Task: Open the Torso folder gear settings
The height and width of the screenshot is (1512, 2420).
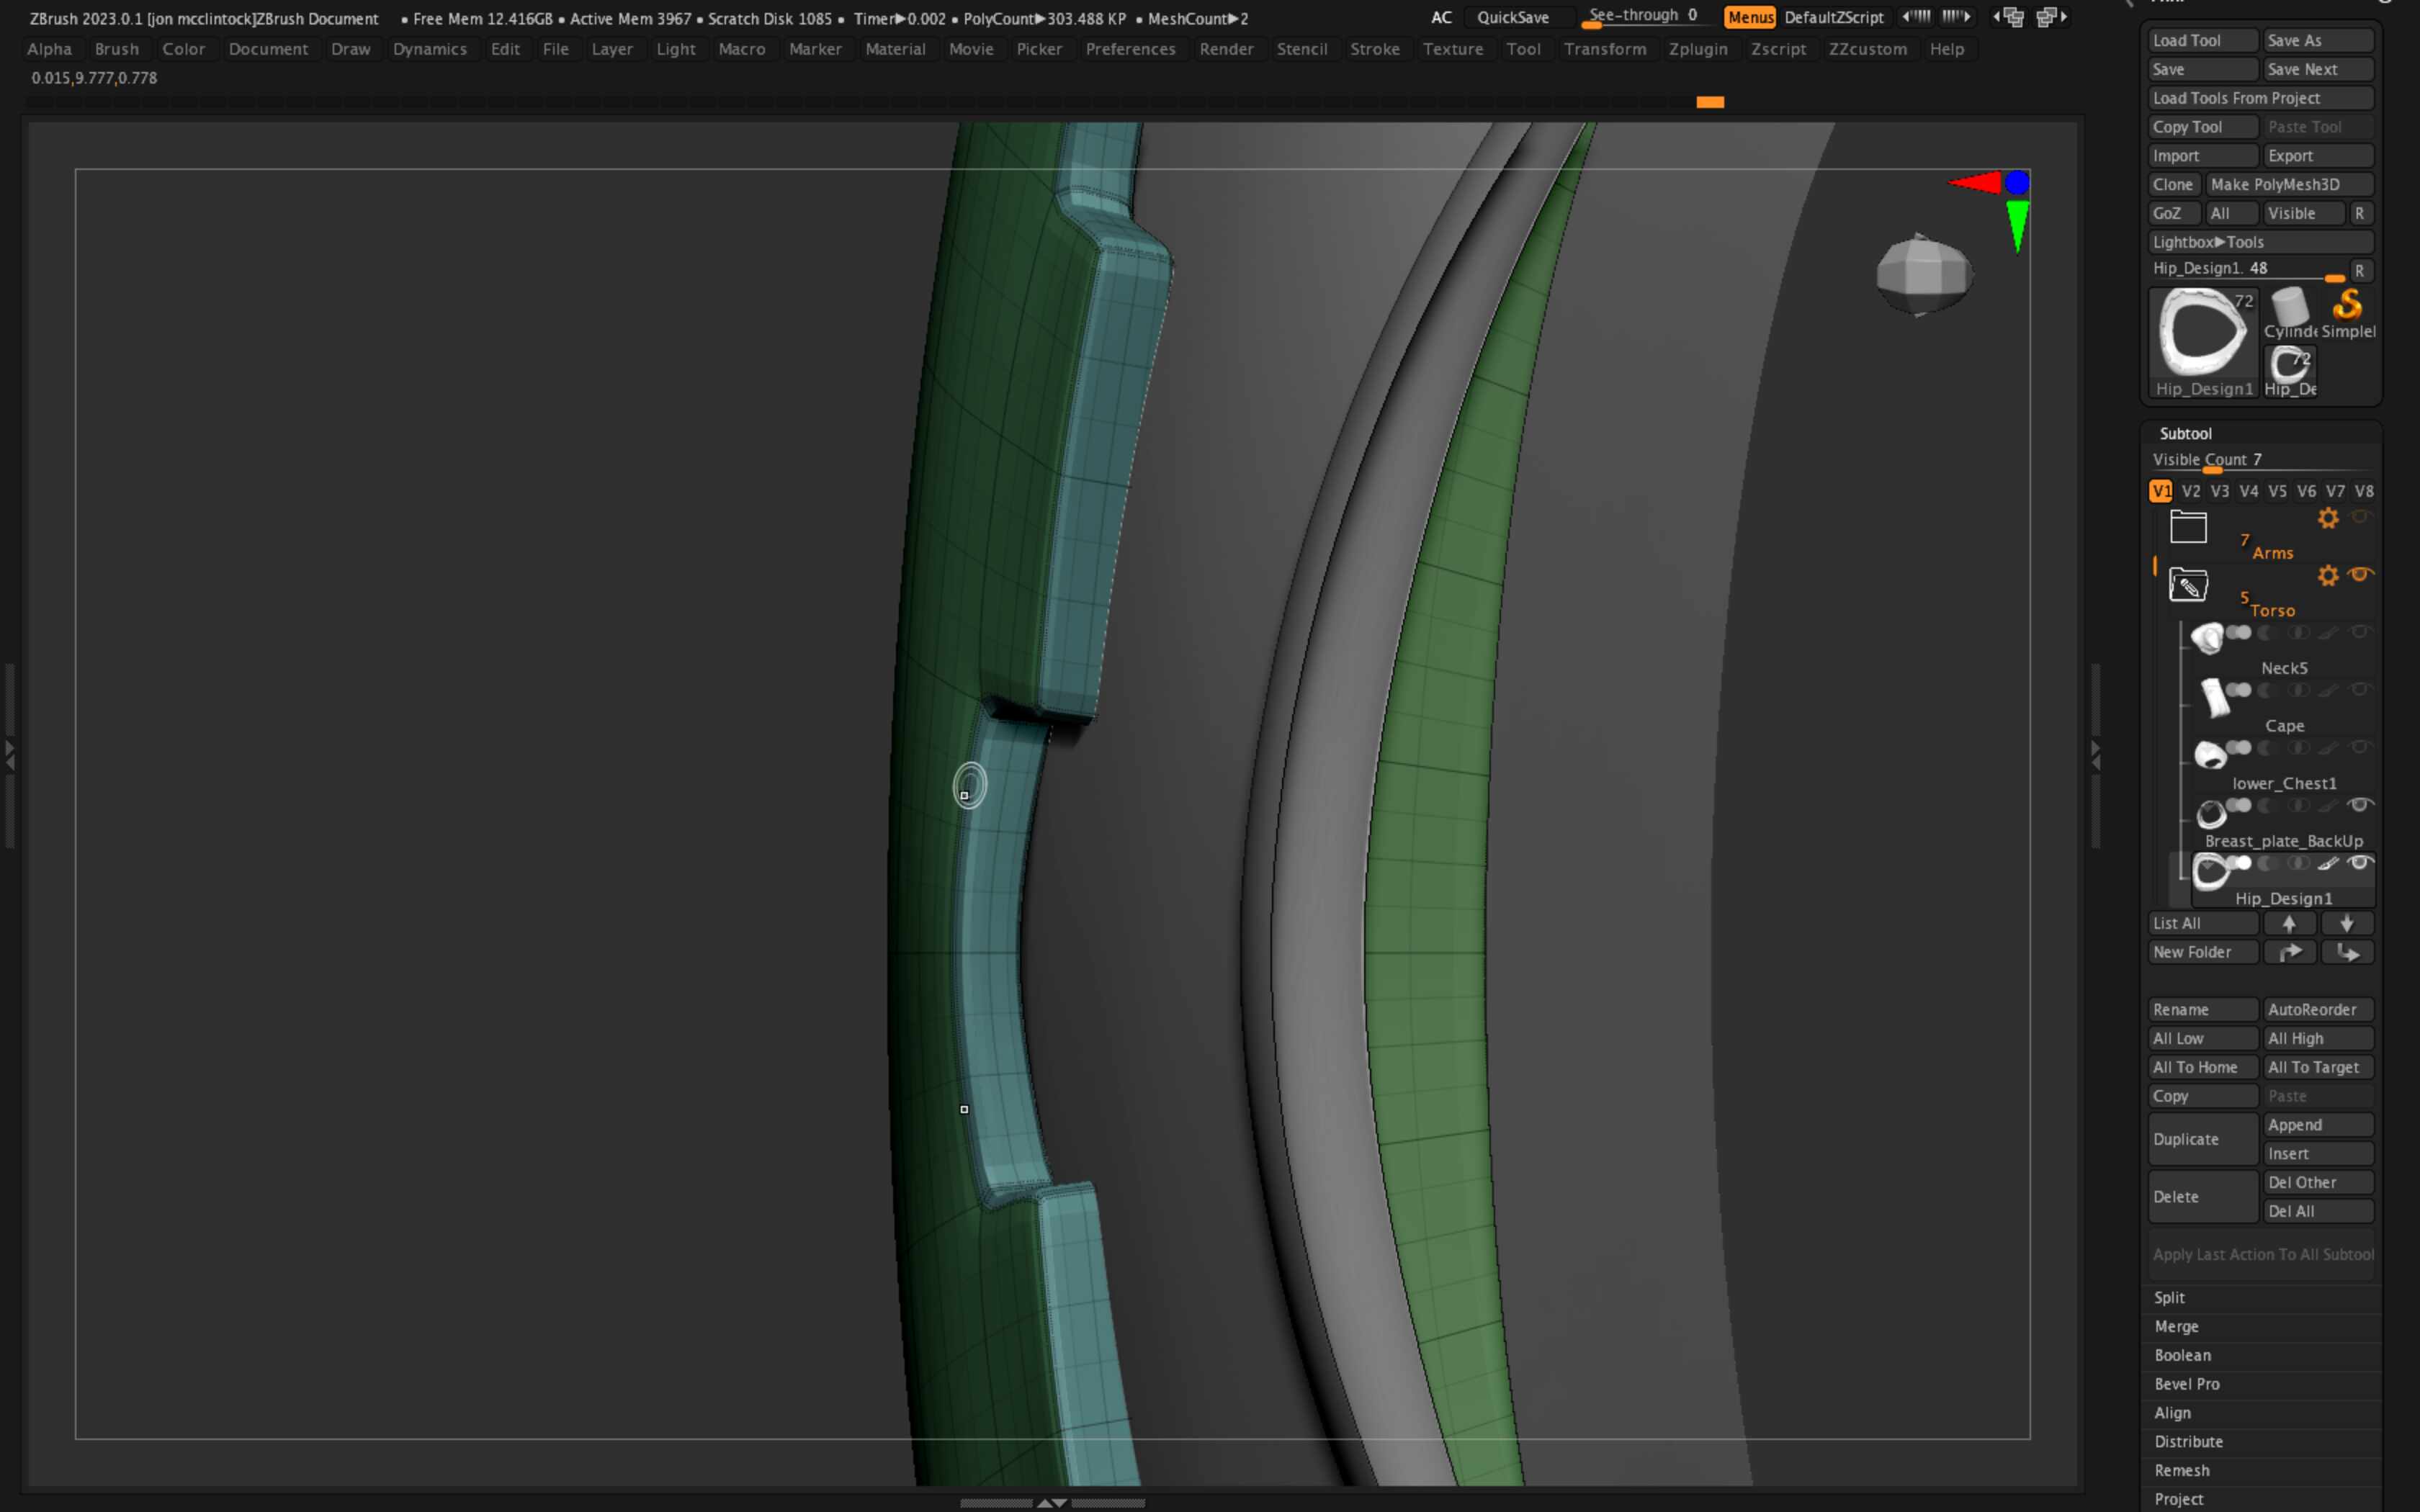Action: (2327, 577)
